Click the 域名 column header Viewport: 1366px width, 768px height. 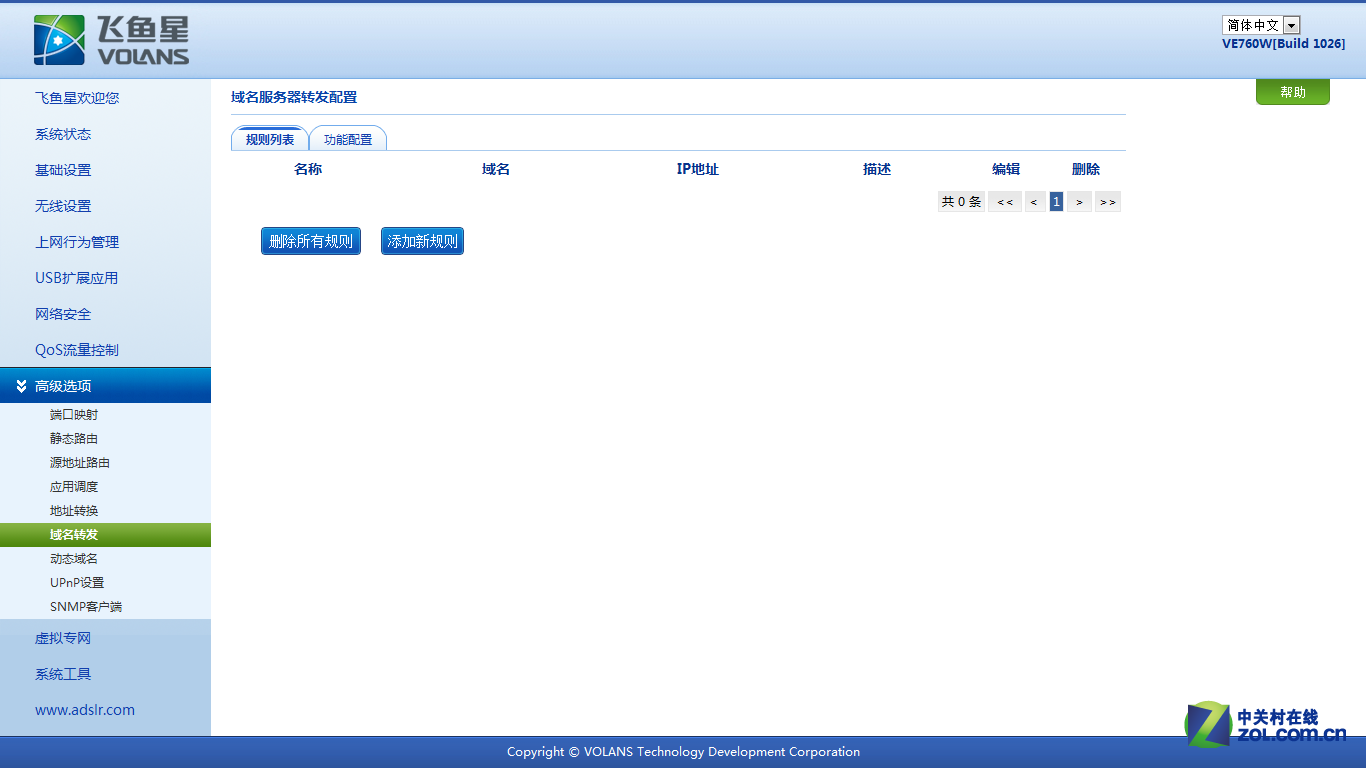pyautogui.click(x=496, y=169)
